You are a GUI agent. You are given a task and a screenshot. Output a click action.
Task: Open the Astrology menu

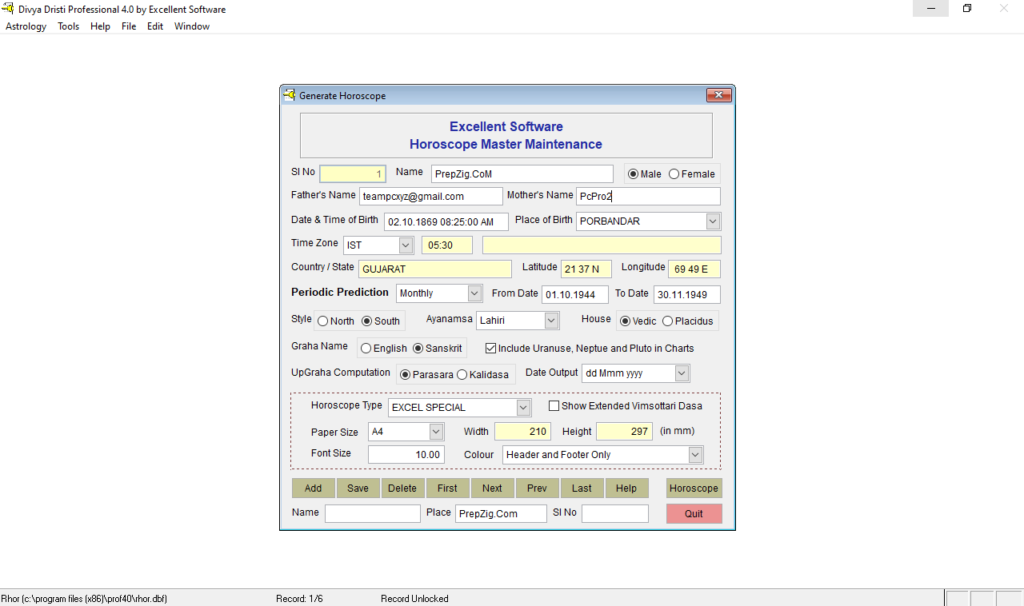click(26, 26)
